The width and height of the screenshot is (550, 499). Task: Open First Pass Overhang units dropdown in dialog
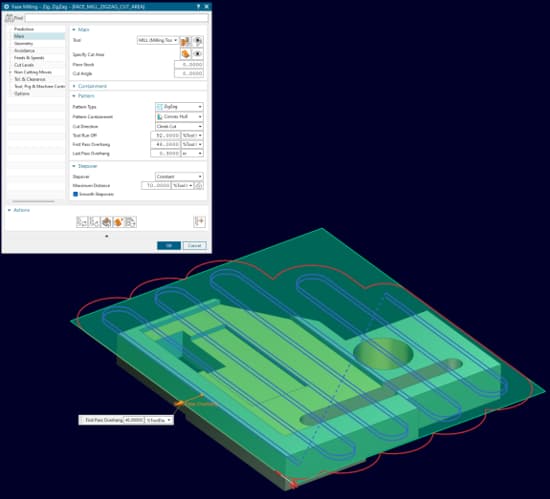(x=192, y=144)
